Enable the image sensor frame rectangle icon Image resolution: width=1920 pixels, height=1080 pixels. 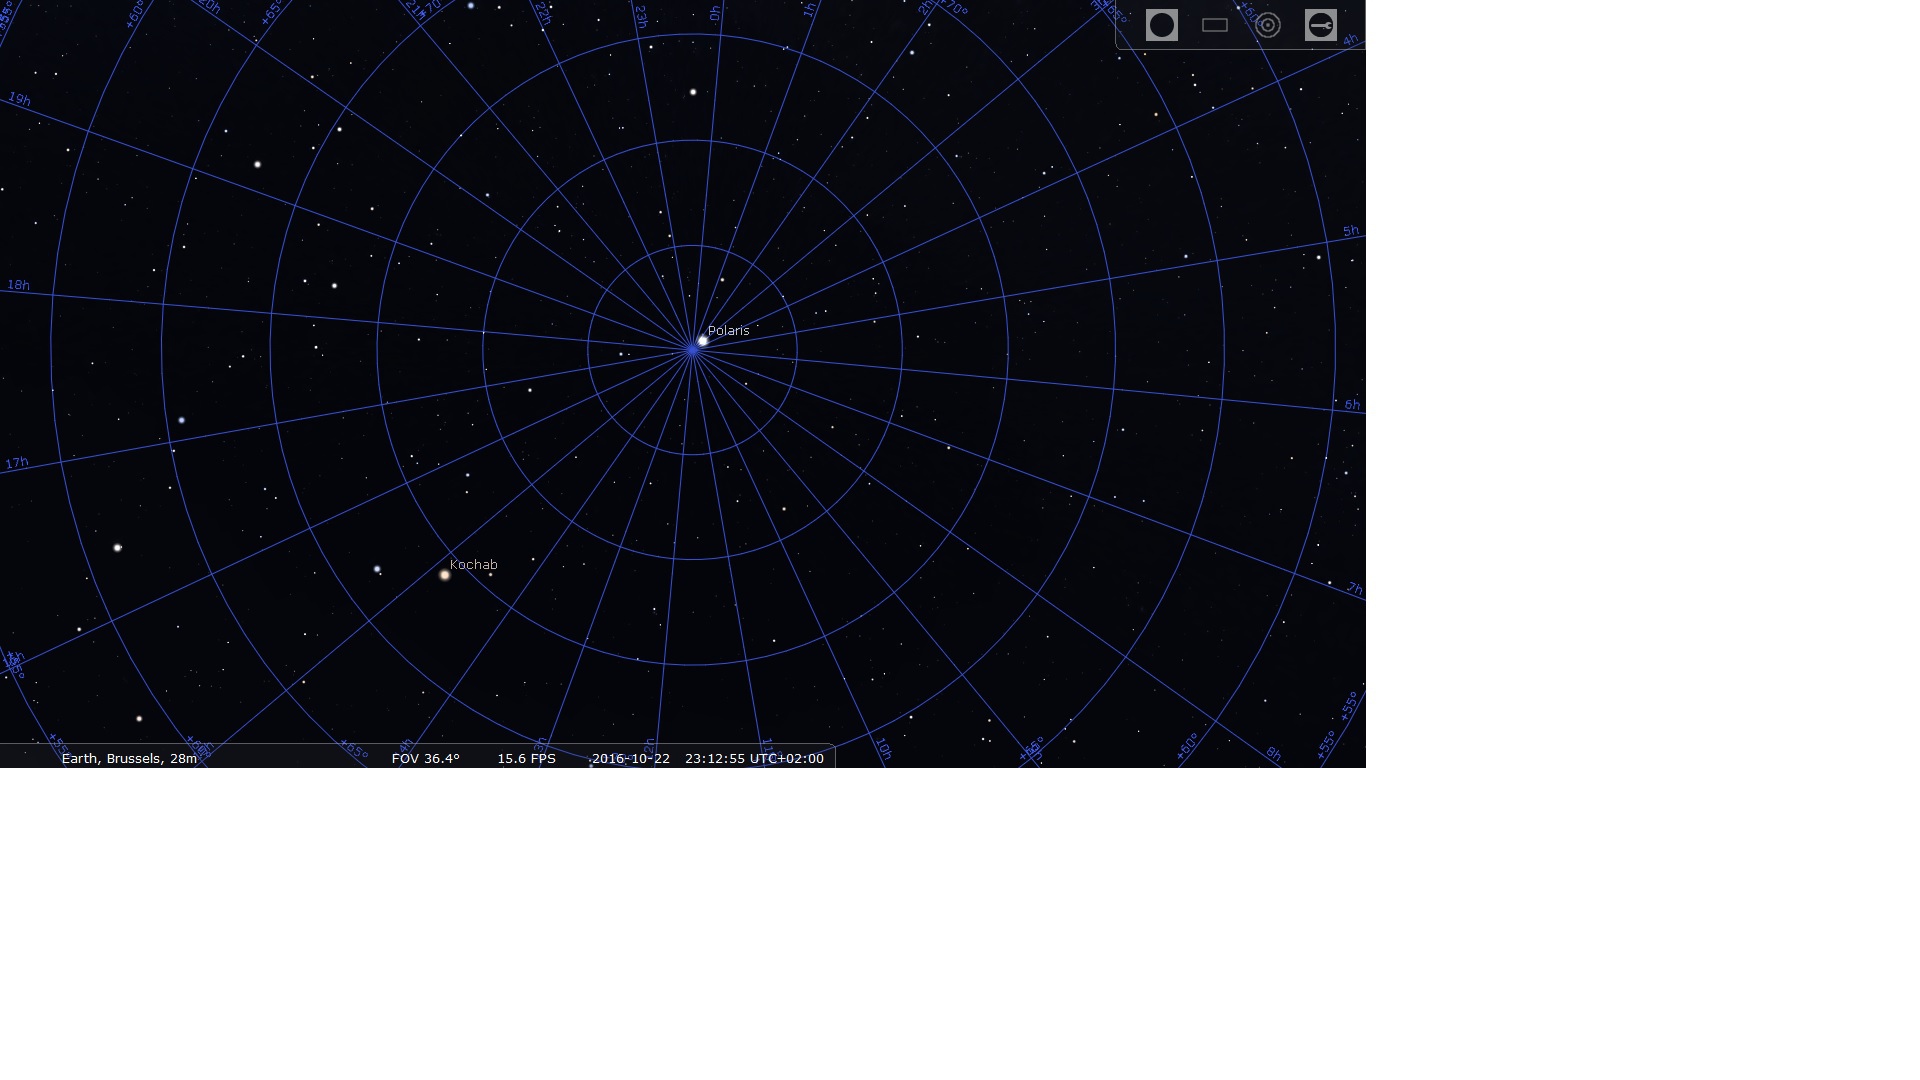coord(1214,25)
